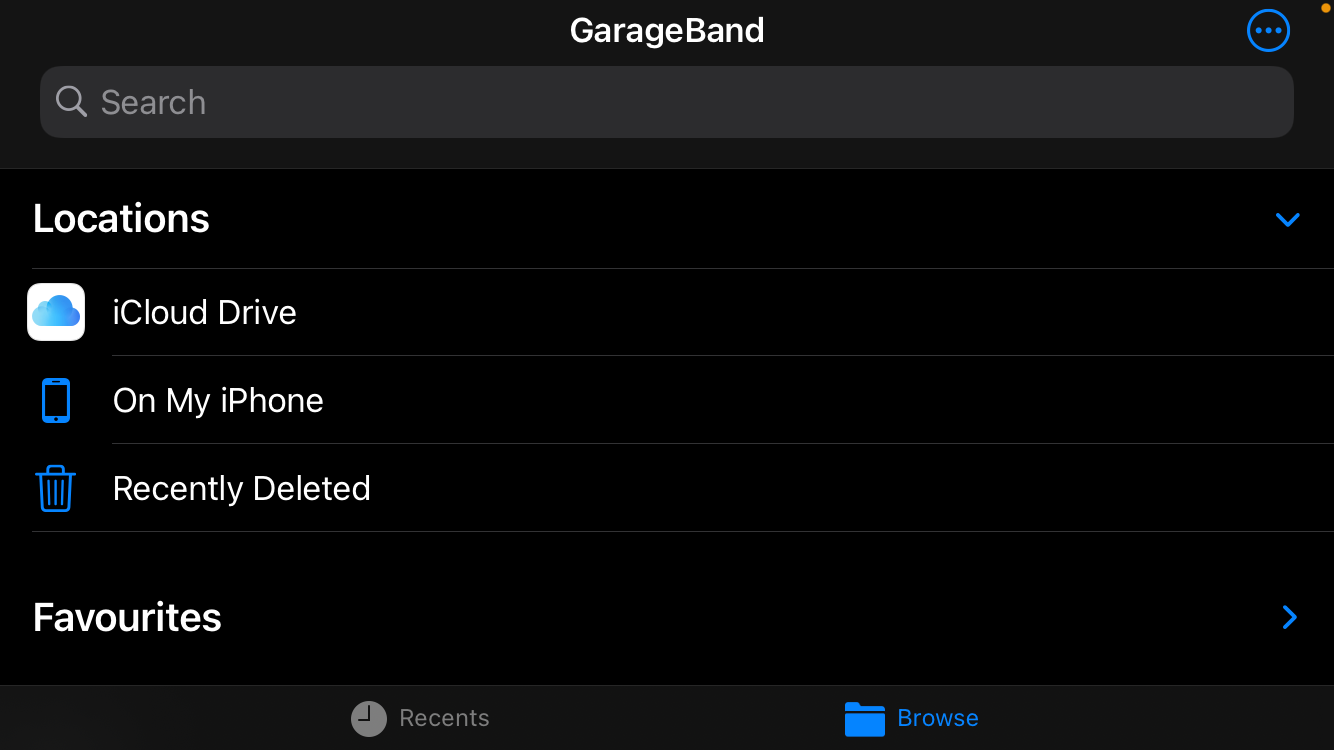Tap the chevron next to Locations

pos(1288,220)
